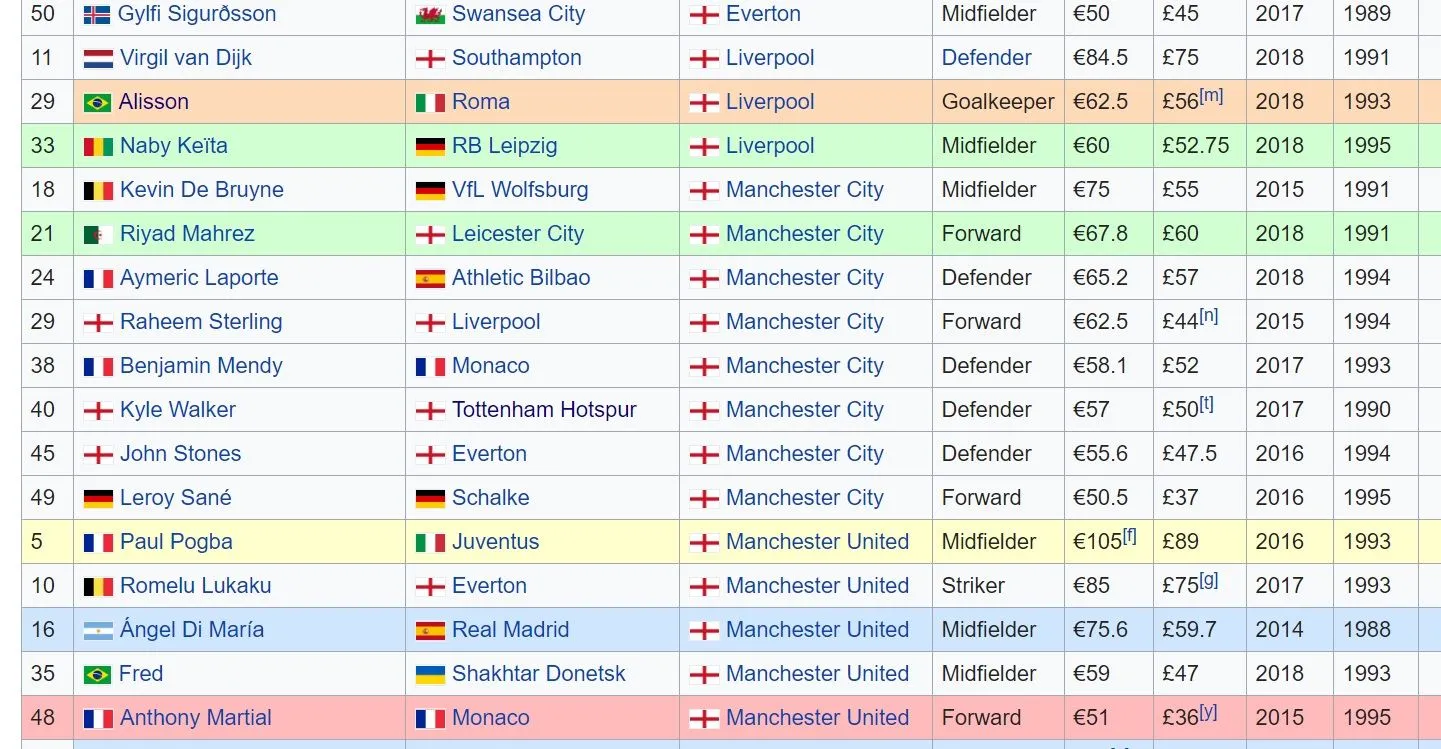Screen dimensions: 1441x749
Task: Click the Algeria flag next to Riyad Mahrez
Action: 98,235
